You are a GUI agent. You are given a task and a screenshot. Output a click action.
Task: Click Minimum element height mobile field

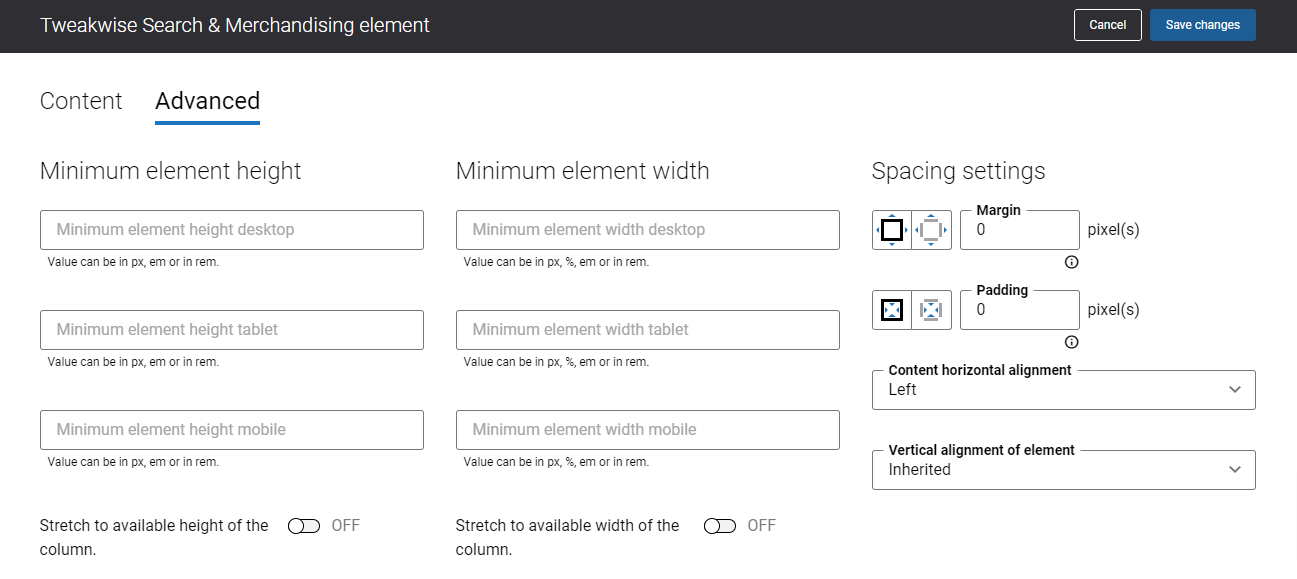(x=232, y=430)
